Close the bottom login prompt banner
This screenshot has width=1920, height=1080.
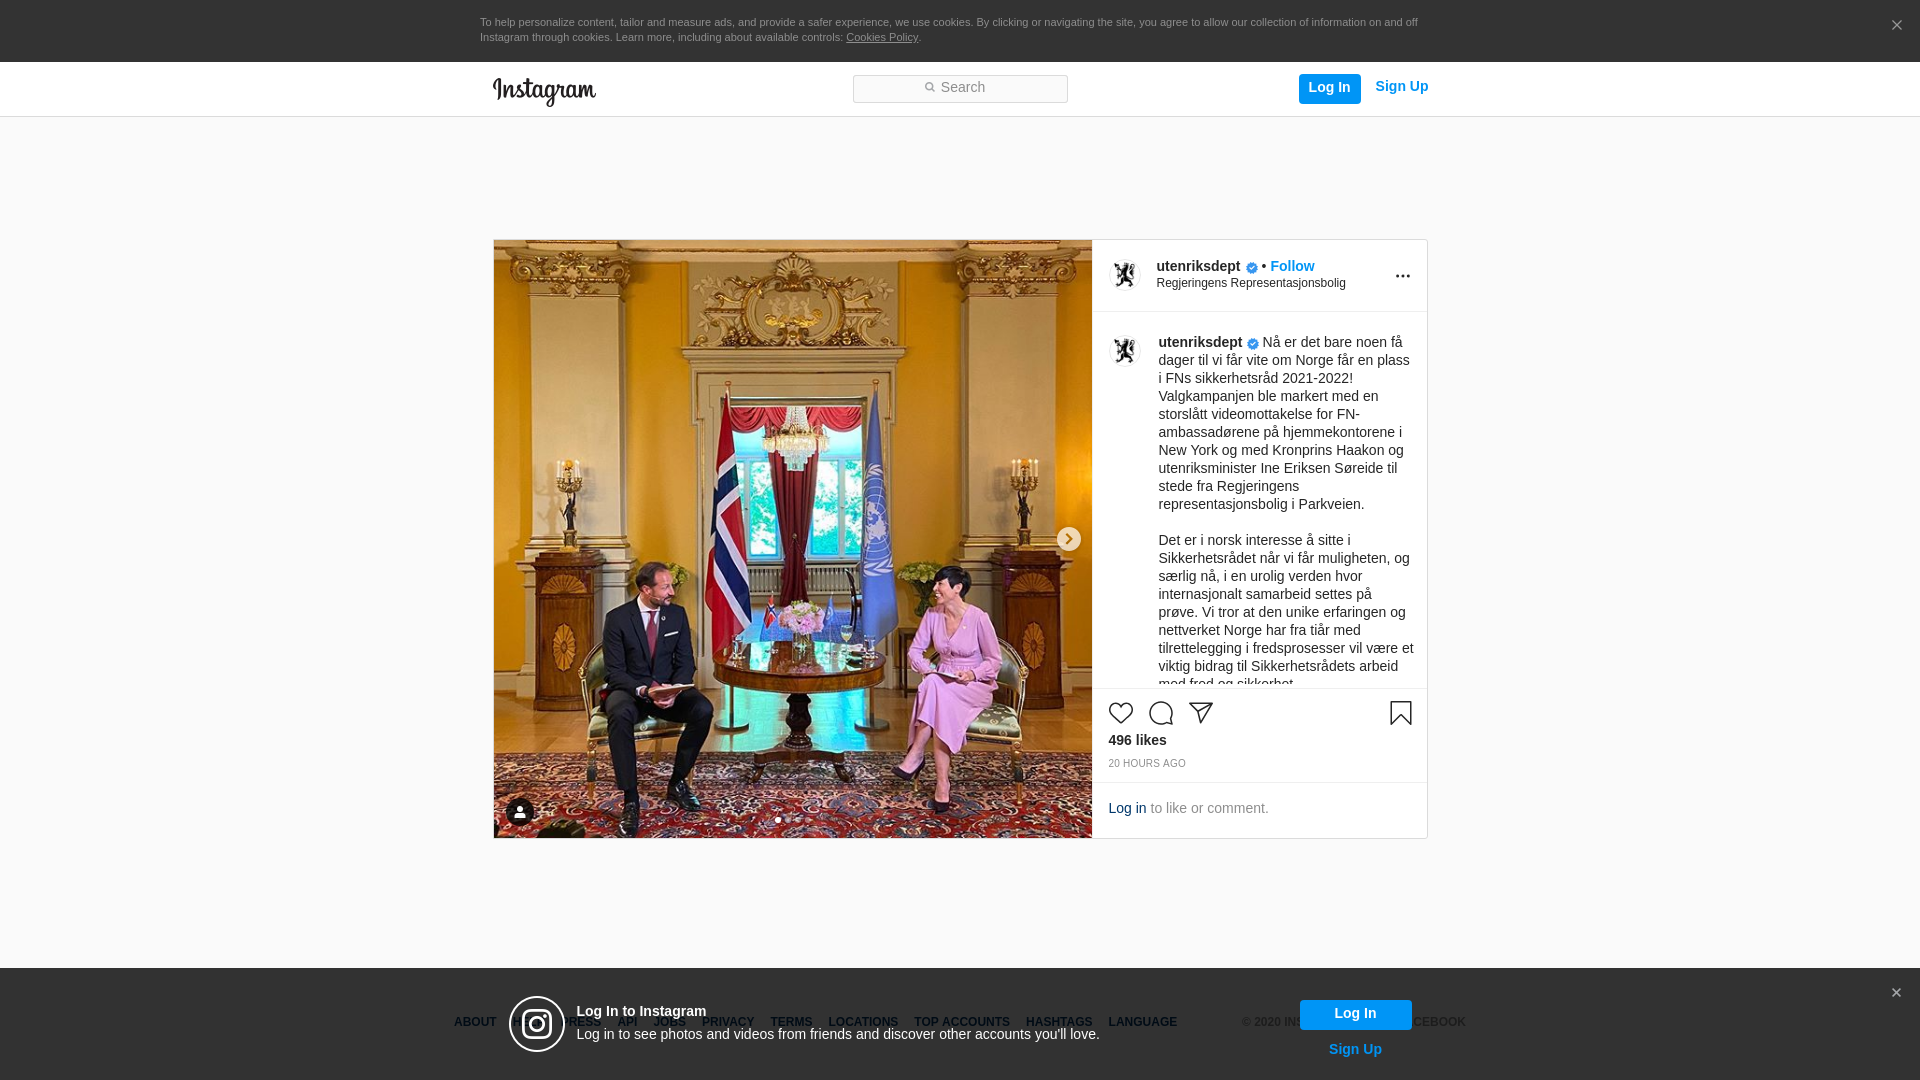point(1895,993)
